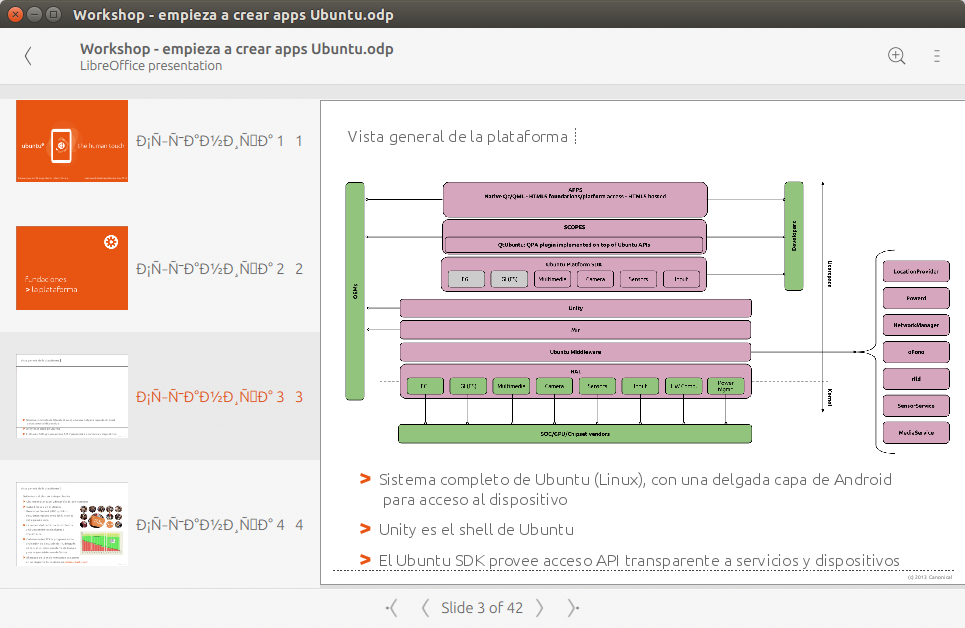This screenshot has width=965, height=628.
Task: Close the document viewer window
Action: 17,15
